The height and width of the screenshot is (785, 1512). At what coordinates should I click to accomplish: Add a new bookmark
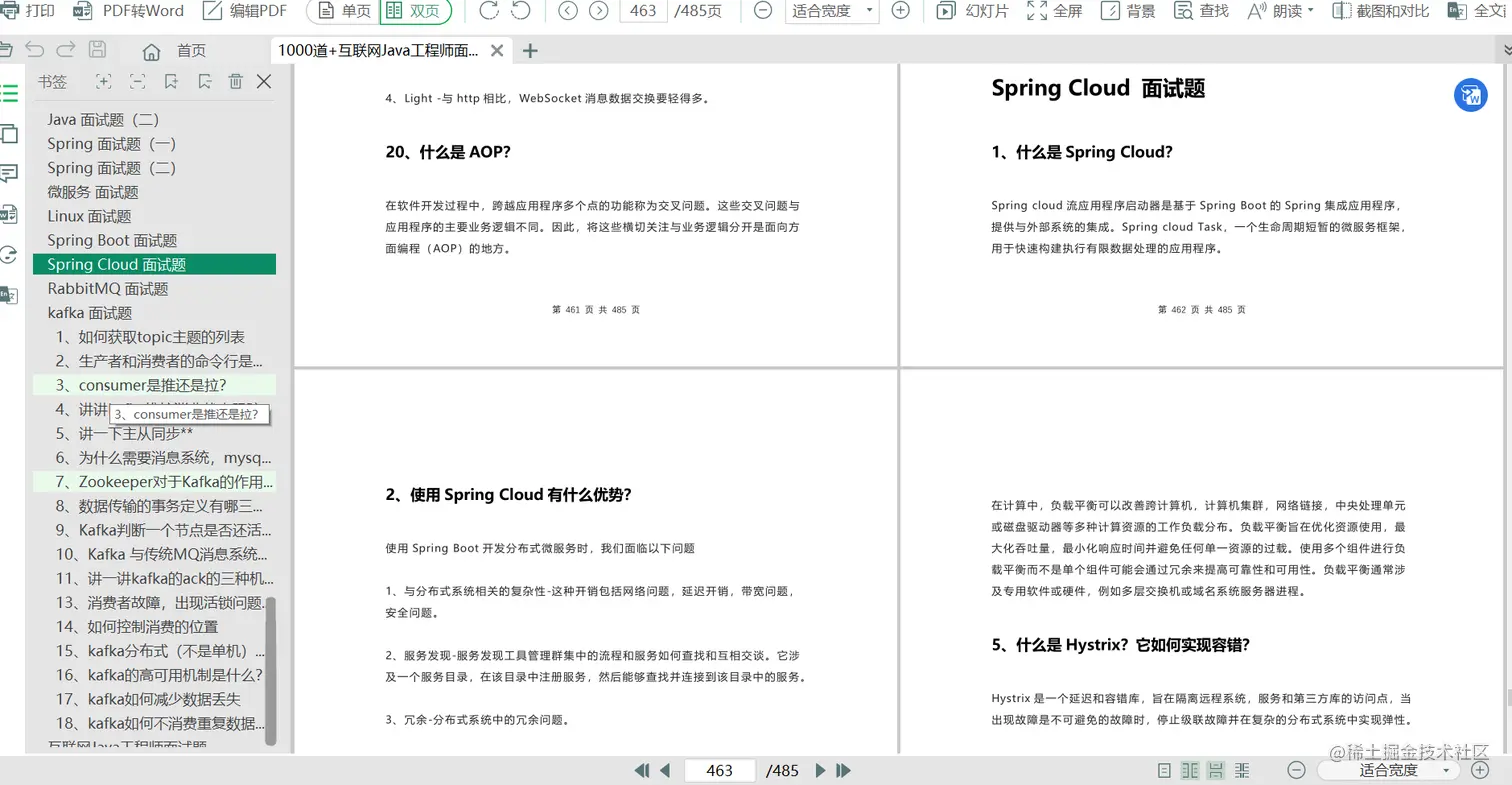click(171, 82)
